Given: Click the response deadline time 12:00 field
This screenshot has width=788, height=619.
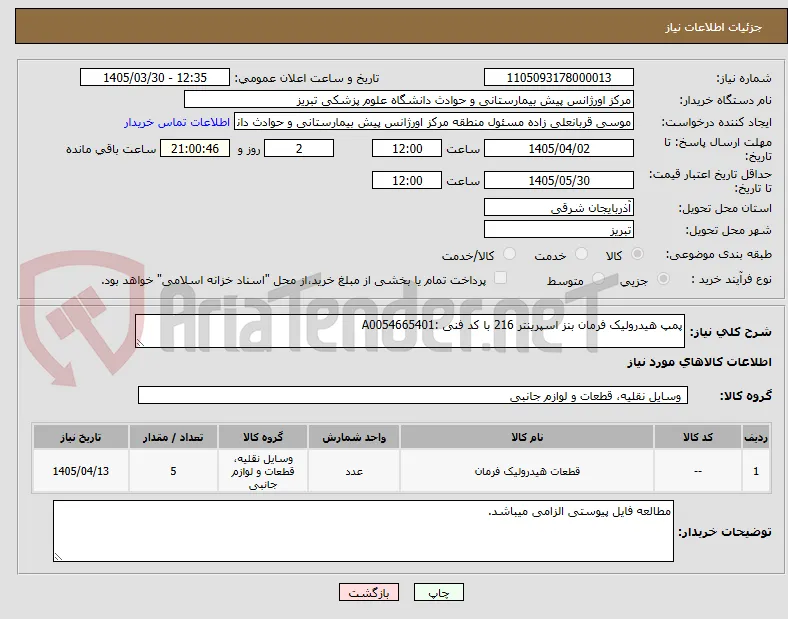Looking at the screenshot, I should pyautogui.click(x=407, y=148).
